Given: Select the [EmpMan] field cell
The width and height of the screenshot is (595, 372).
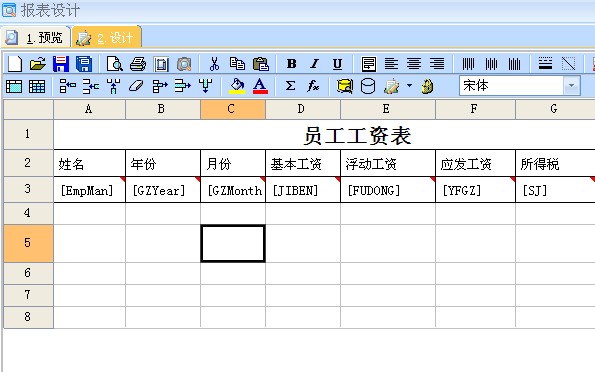Looking at the screenshot, I should pyautogui.click(x=90, y=189).
